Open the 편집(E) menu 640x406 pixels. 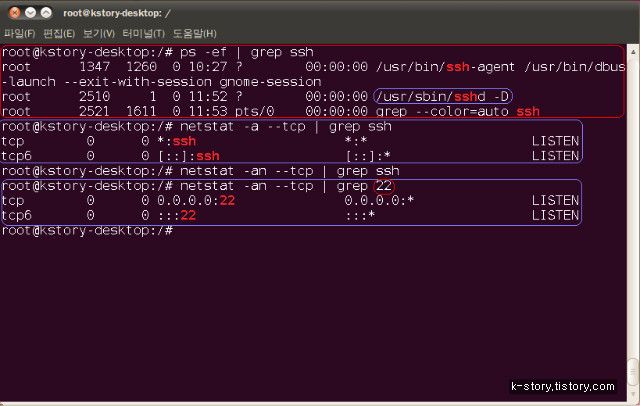pyautogui.click(x=59, y=33)
